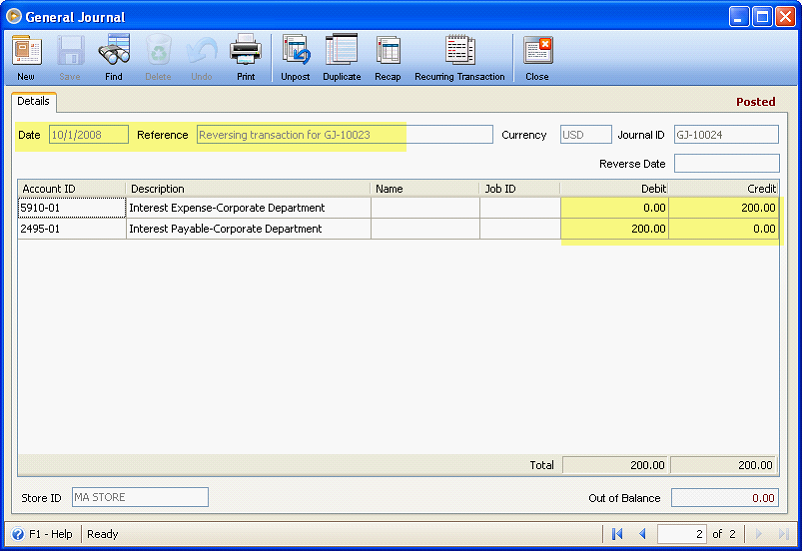Click the Out of Balance field
803x552 pixels.
coord(725,498)
